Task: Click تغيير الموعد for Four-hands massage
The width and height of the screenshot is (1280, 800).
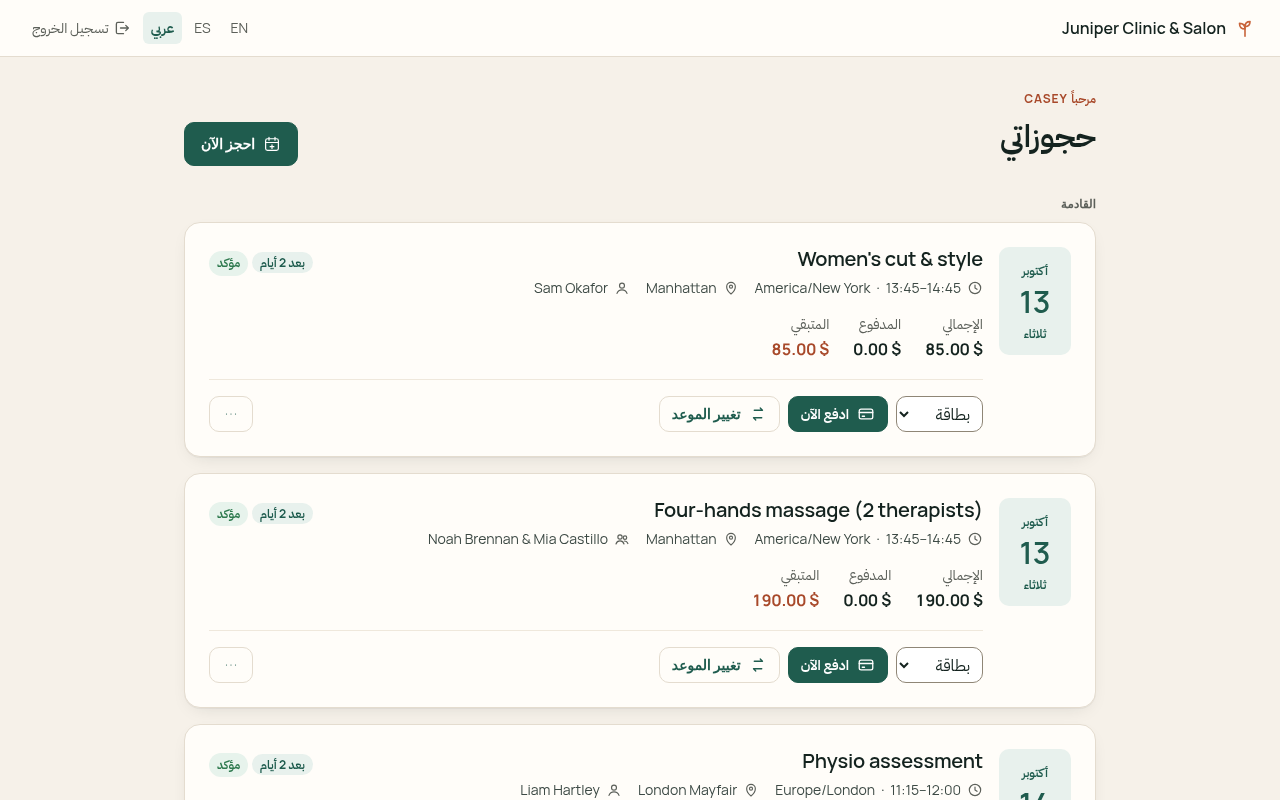Action: (719, 665)
